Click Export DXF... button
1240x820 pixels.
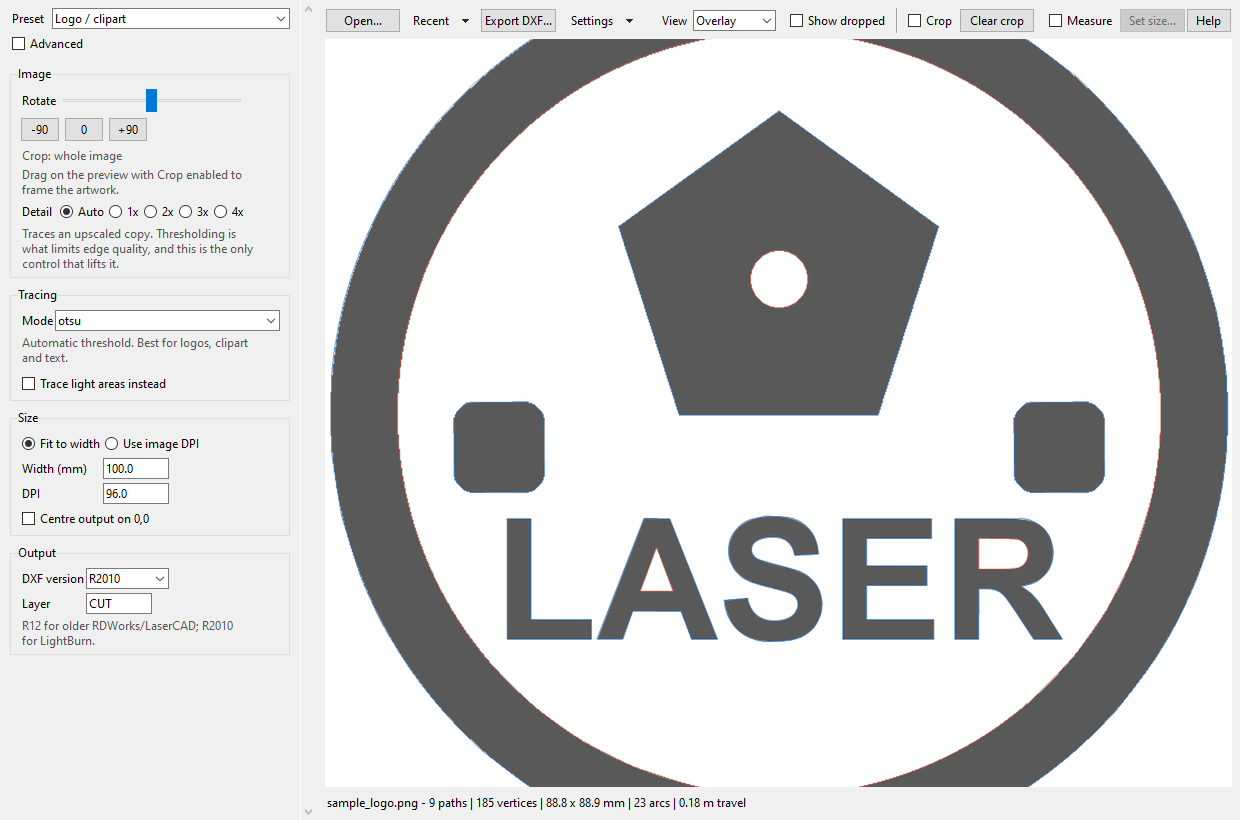(x=519, y=21)
